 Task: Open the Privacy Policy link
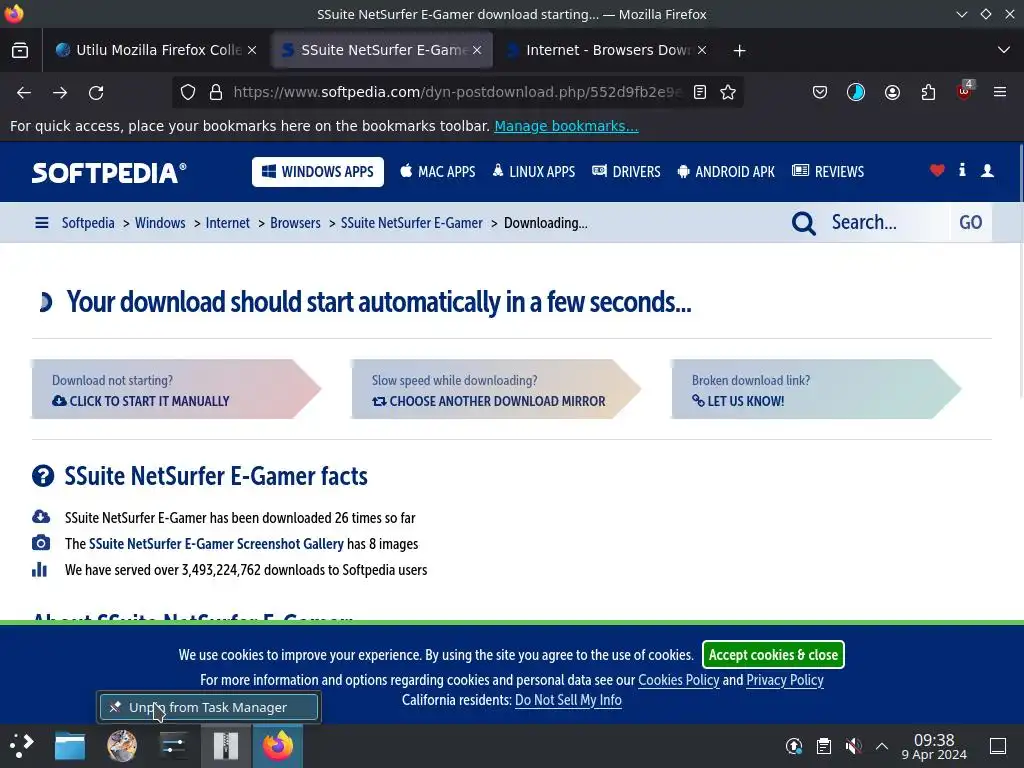coord(784,680)
